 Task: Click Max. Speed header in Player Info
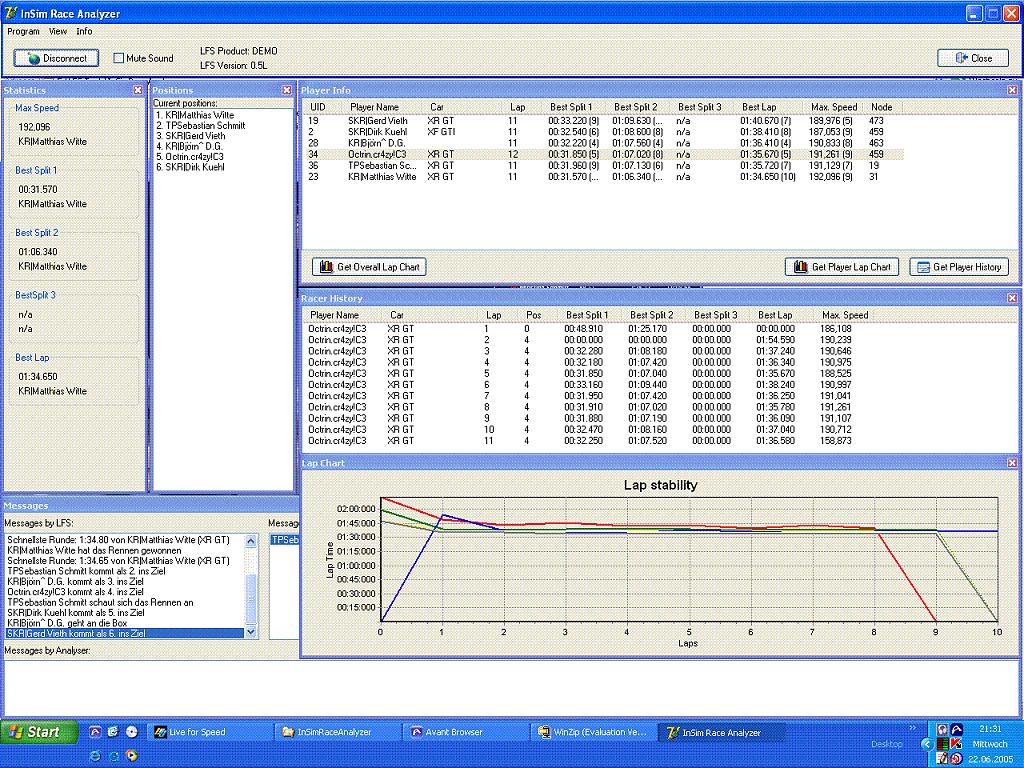(834, 107)
